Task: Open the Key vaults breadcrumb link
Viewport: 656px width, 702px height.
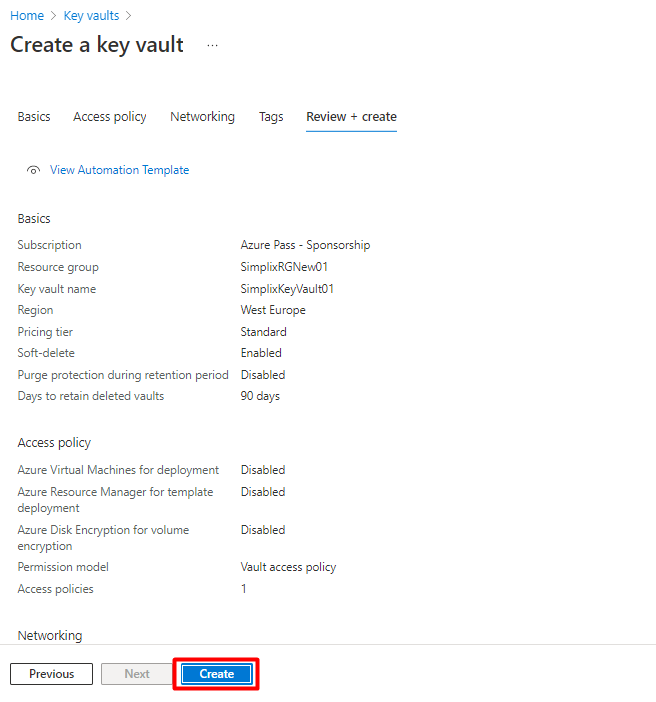Action: pyautogui.click(x=91, y=16)
